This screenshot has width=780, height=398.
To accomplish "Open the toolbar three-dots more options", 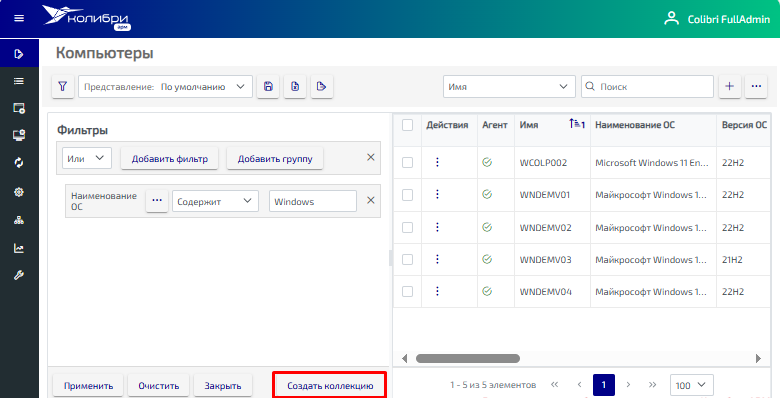I will [756, 87].
